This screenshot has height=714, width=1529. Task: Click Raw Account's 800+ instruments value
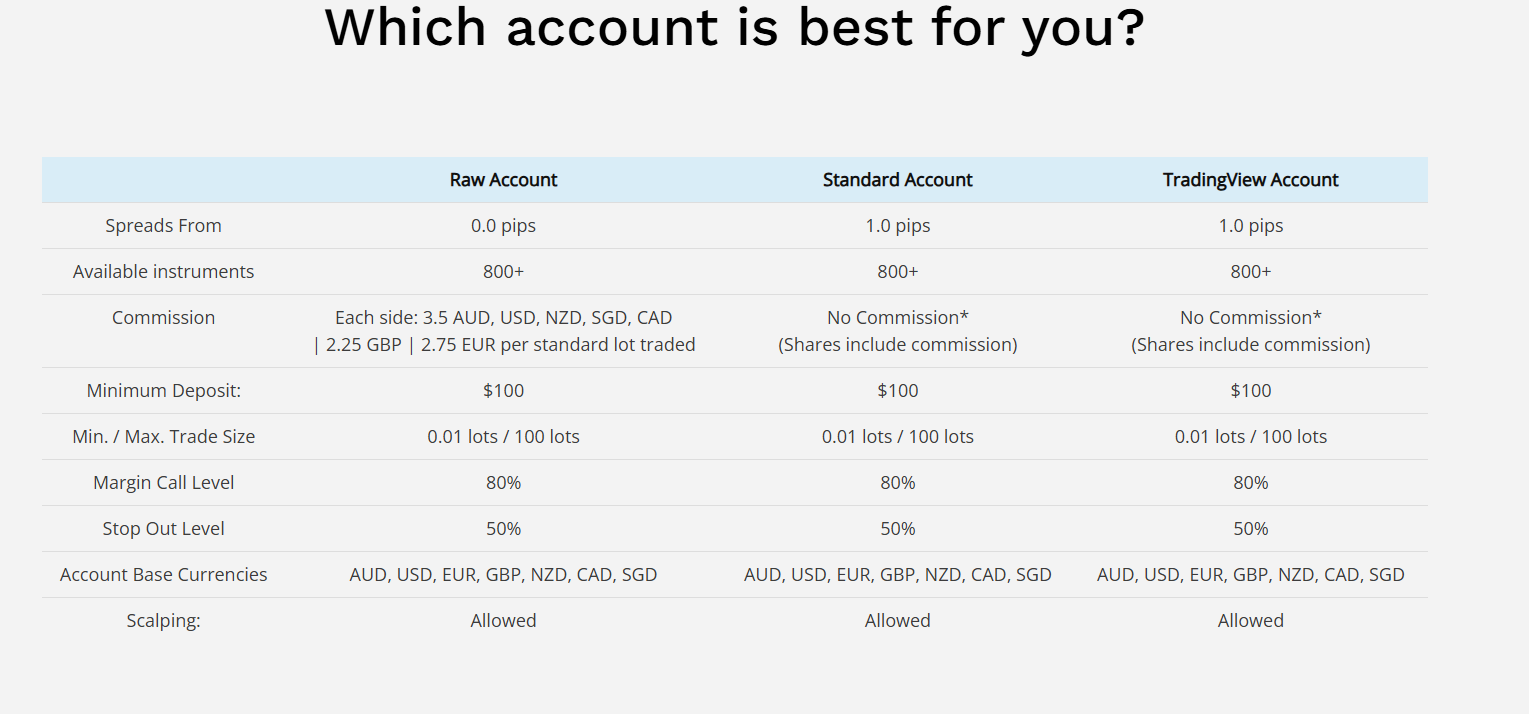[503, 272]
